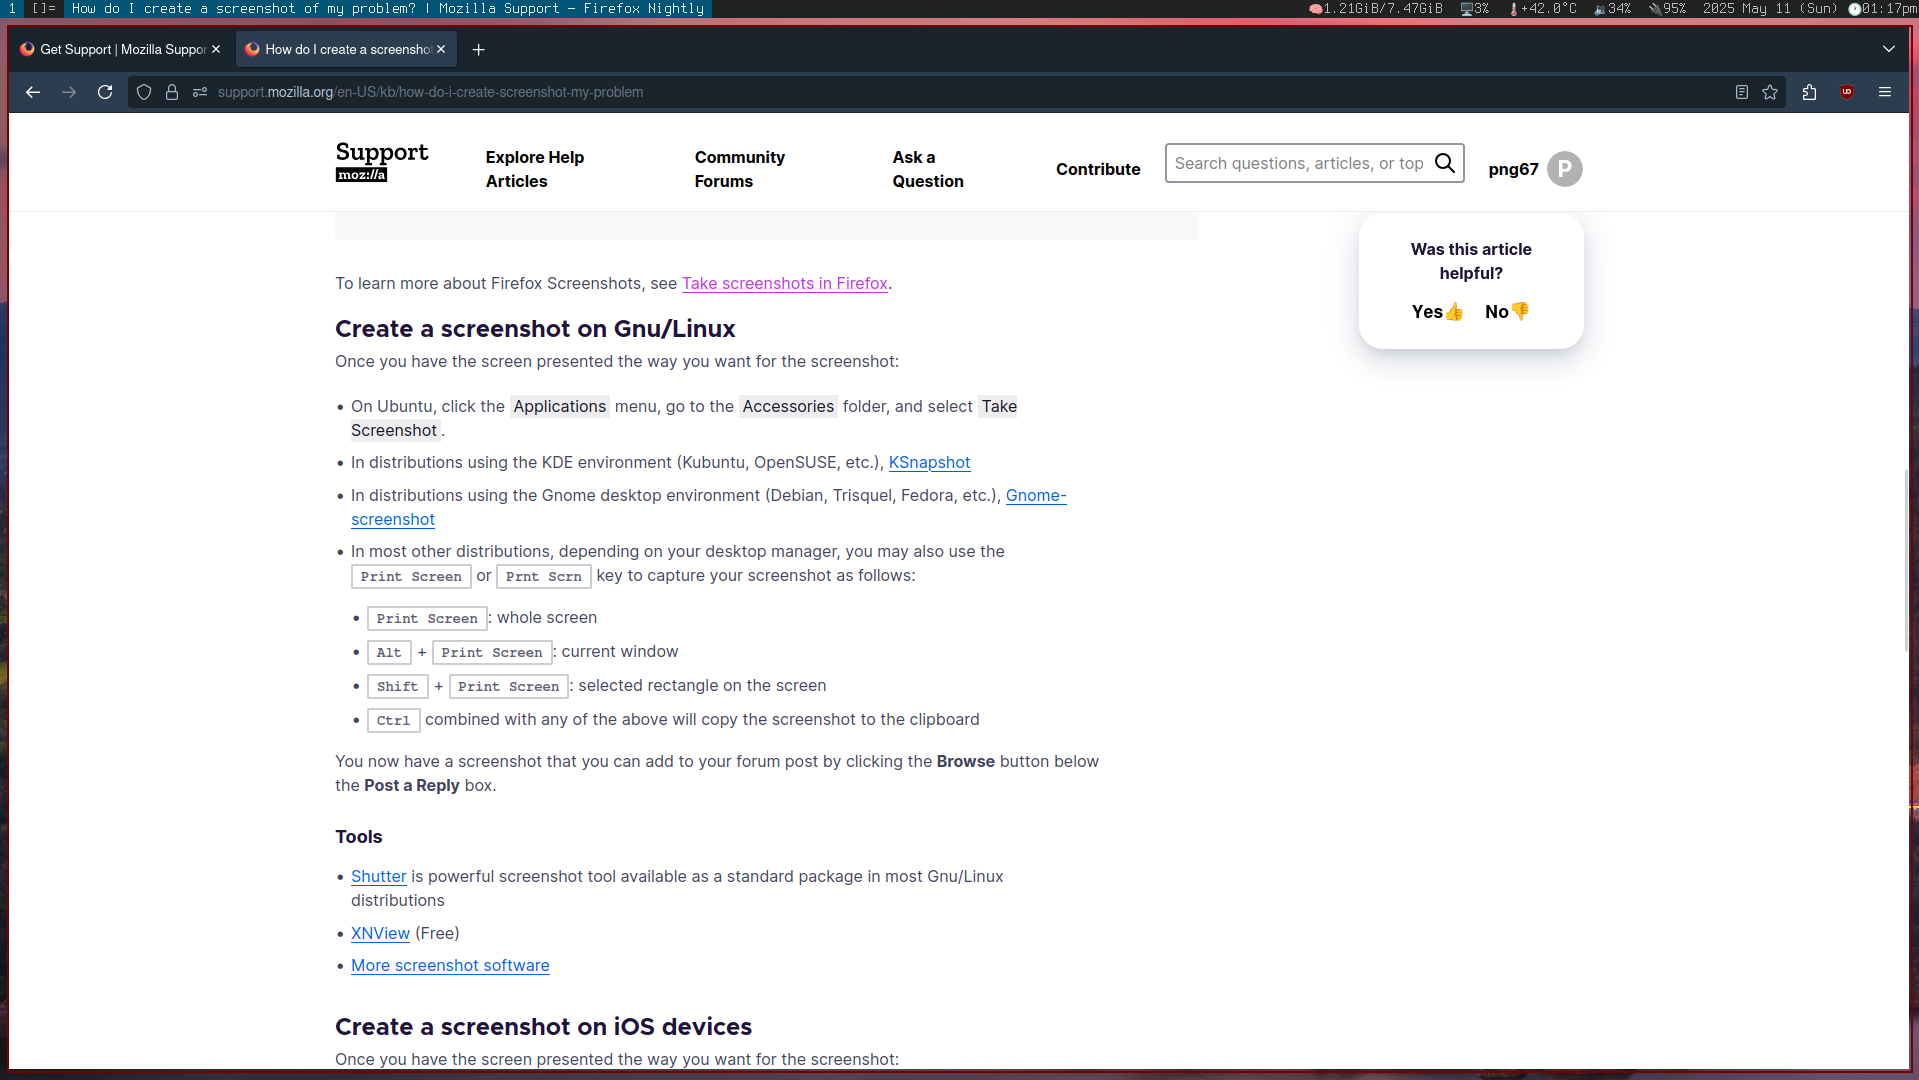Click the forward navigation arrow

(x=69, y=92)
